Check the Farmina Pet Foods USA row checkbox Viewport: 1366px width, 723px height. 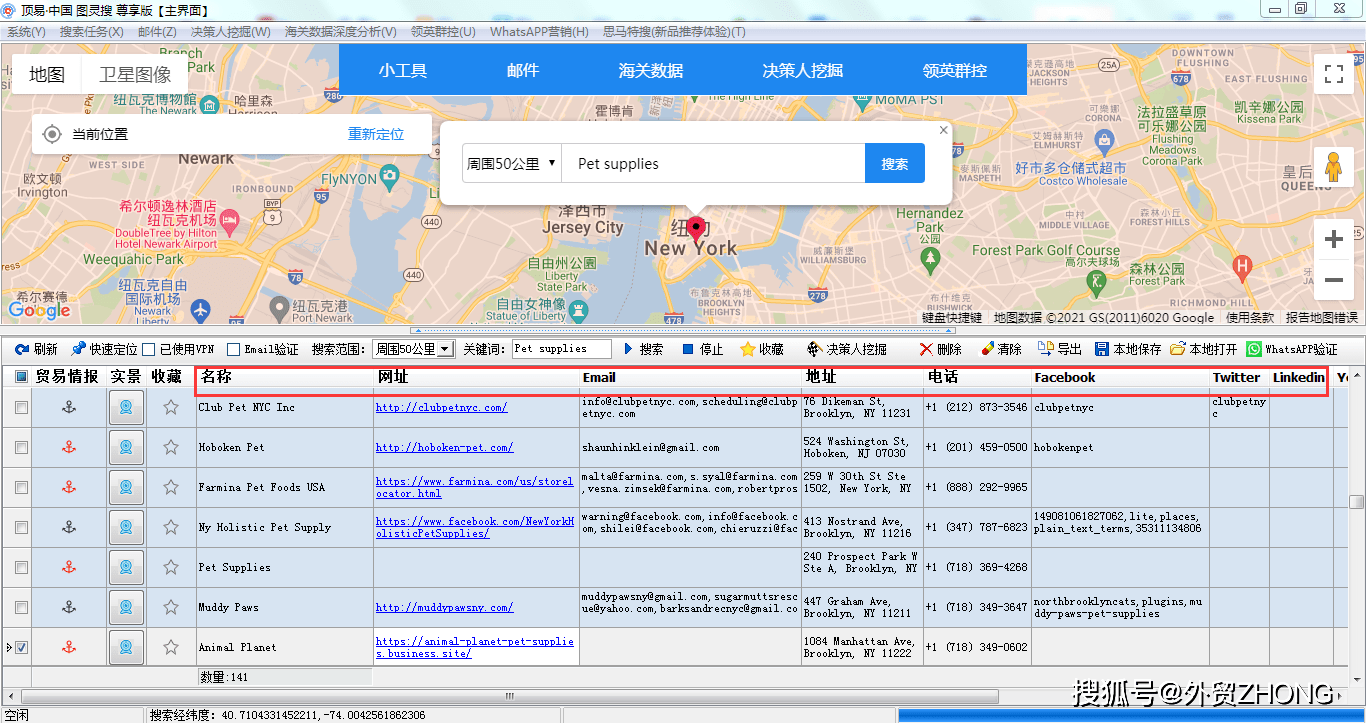coord(21,487)
